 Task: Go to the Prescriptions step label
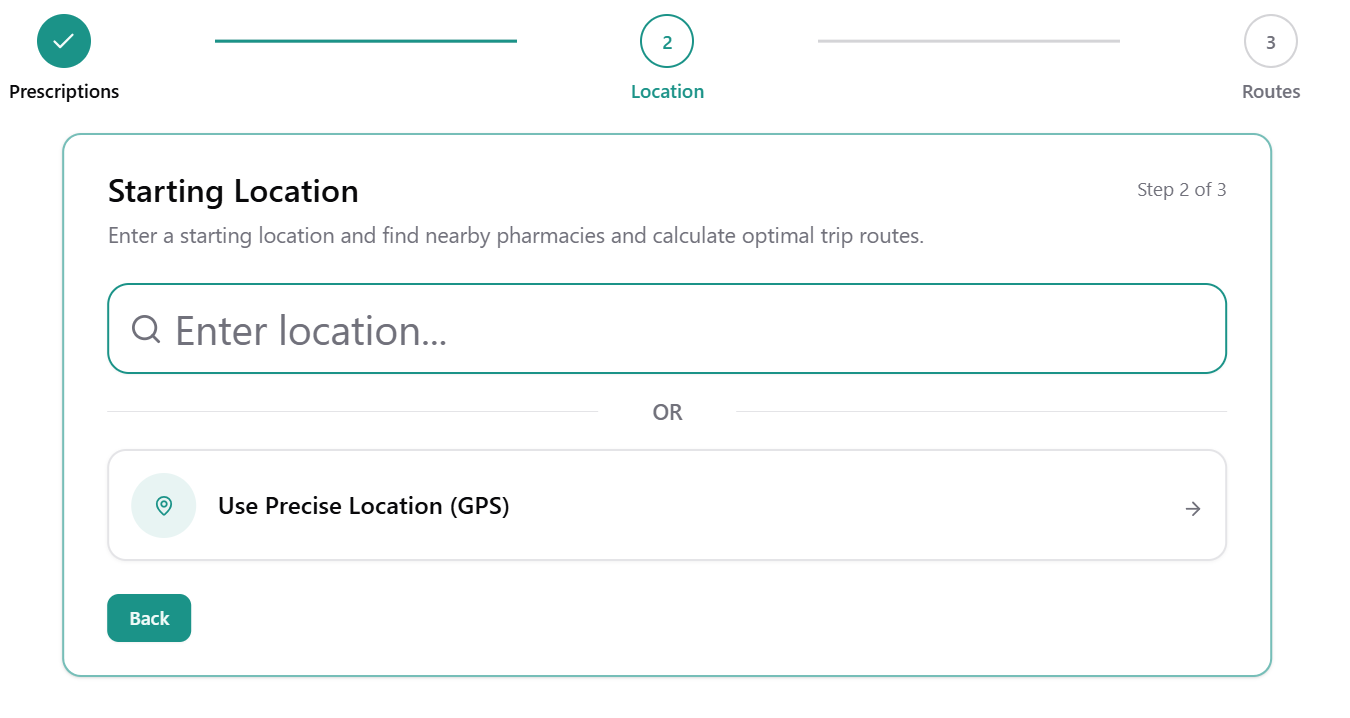pyautogui.click(x=64, y=92)
